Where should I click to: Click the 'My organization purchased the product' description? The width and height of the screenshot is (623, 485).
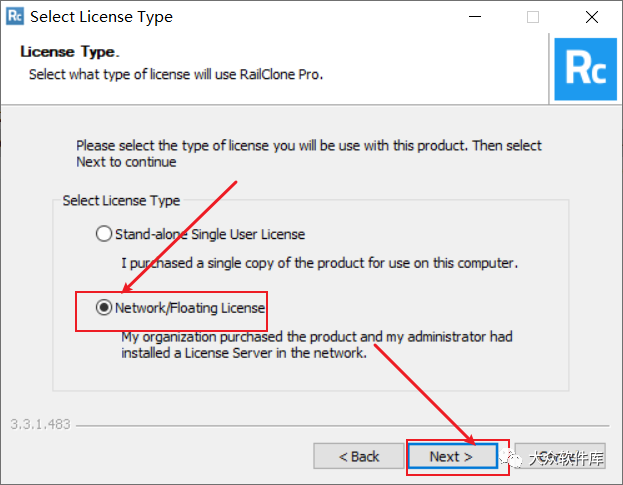pyautogui.click(x=317, y=345)
